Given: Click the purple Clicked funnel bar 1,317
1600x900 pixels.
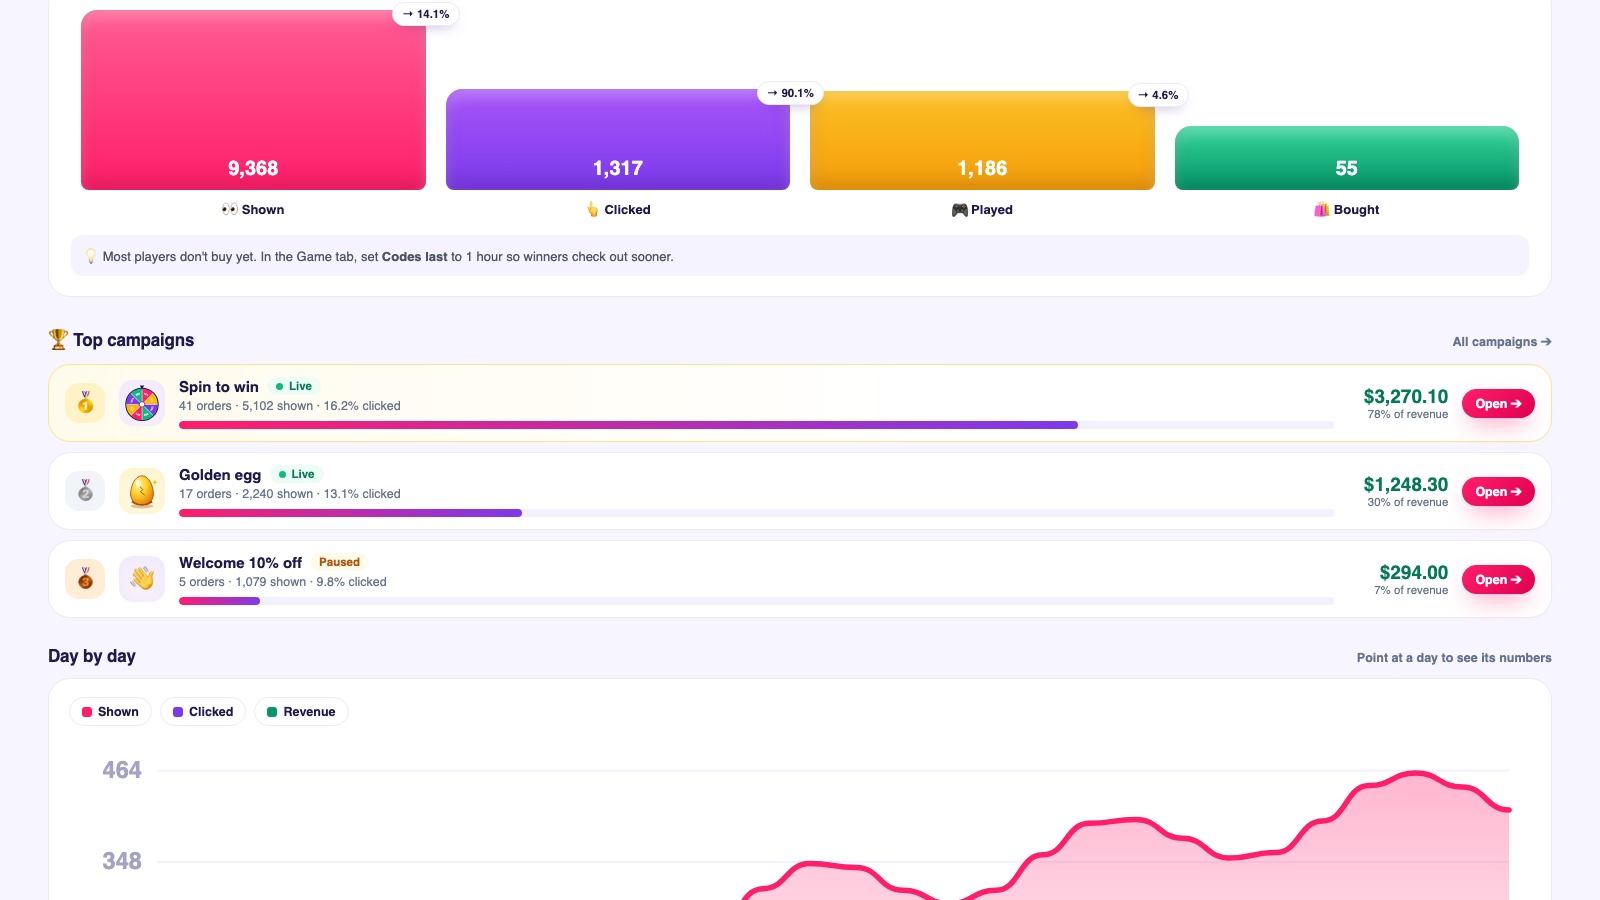Looking at the screenshot, I should point(618,140).
